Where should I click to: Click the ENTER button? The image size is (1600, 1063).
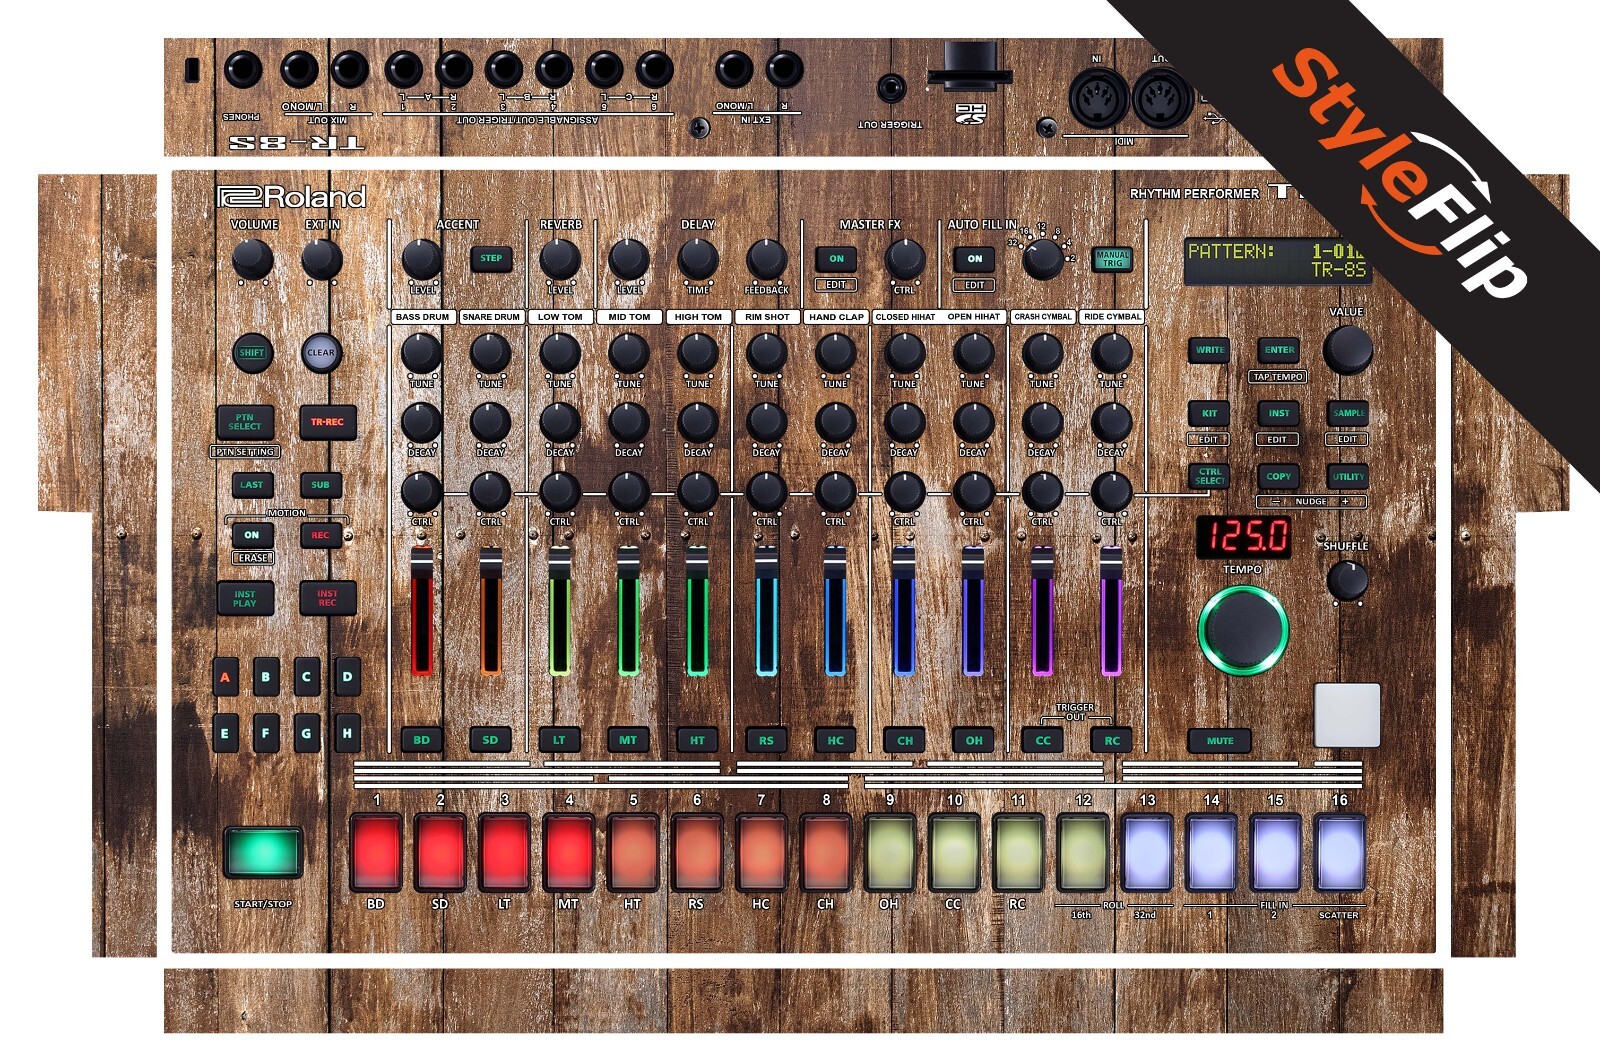1279,350
